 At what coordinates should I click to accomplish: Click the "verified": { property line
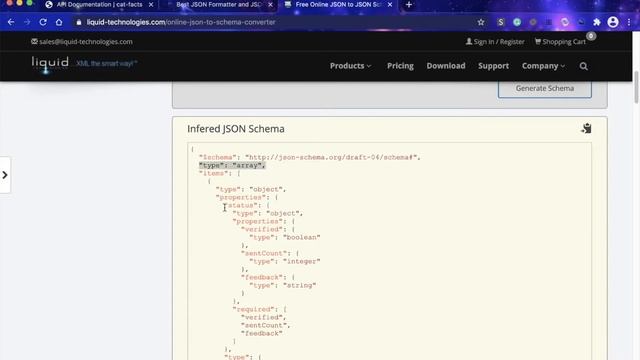pos(268,229)
